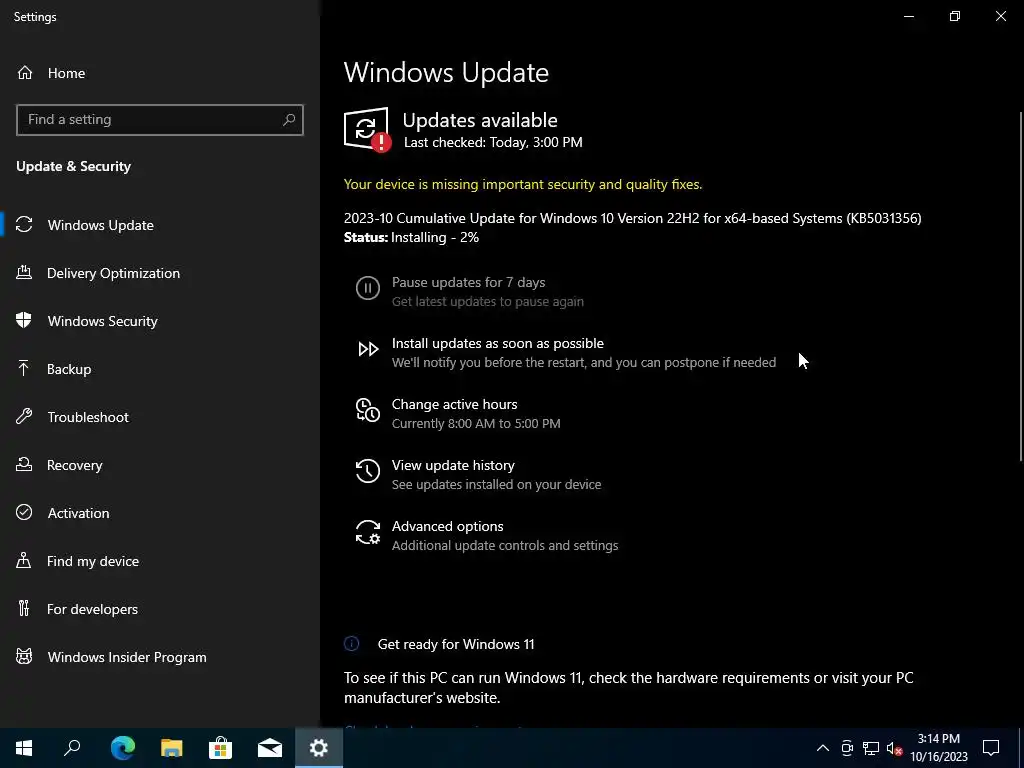Open Microsoft Store from the taskbar
1024x768 pixels.
click(221, 748)
